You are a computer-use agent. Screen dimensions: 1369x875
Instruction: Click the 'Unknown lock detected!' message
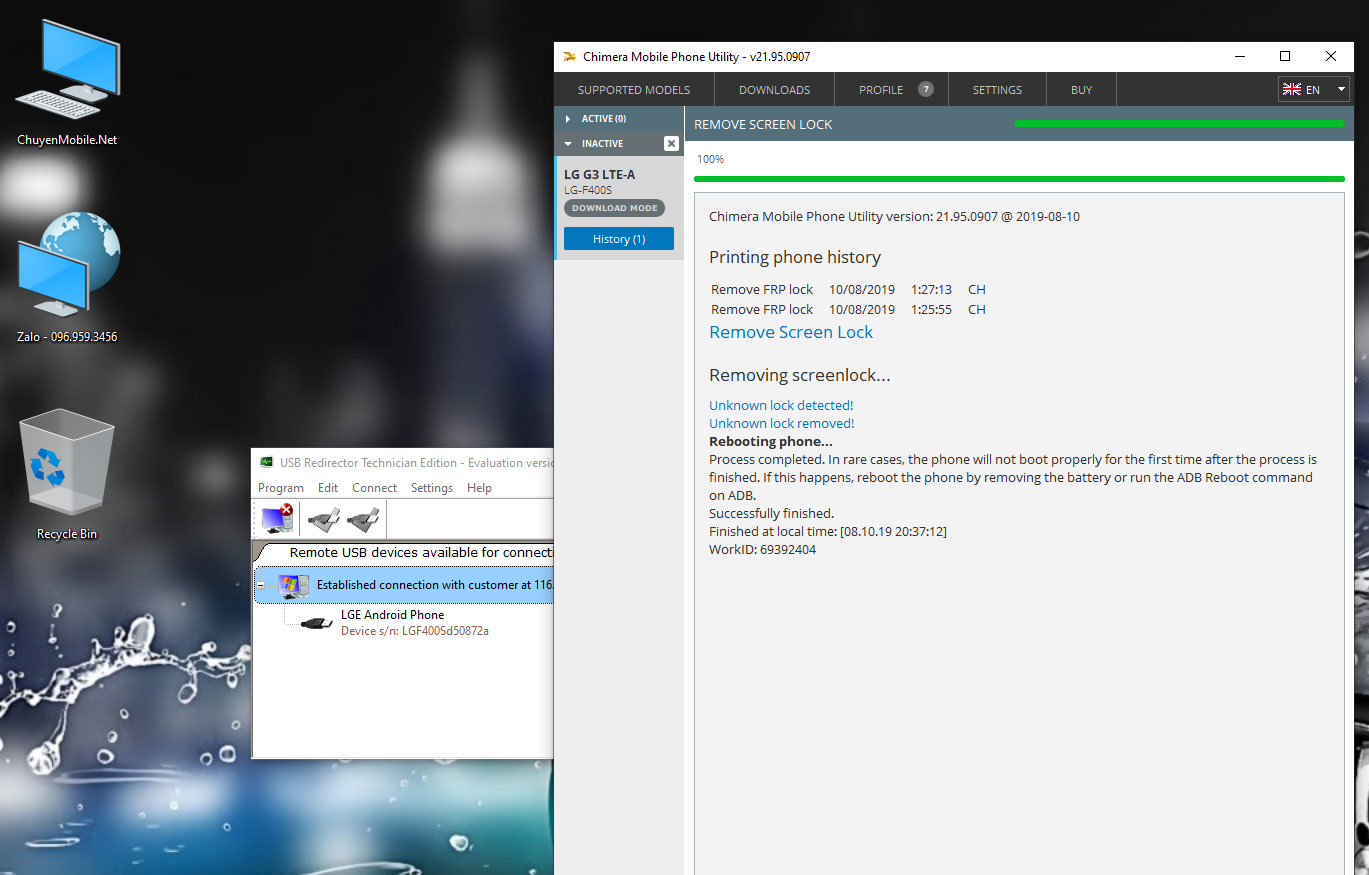coord(781,405)
